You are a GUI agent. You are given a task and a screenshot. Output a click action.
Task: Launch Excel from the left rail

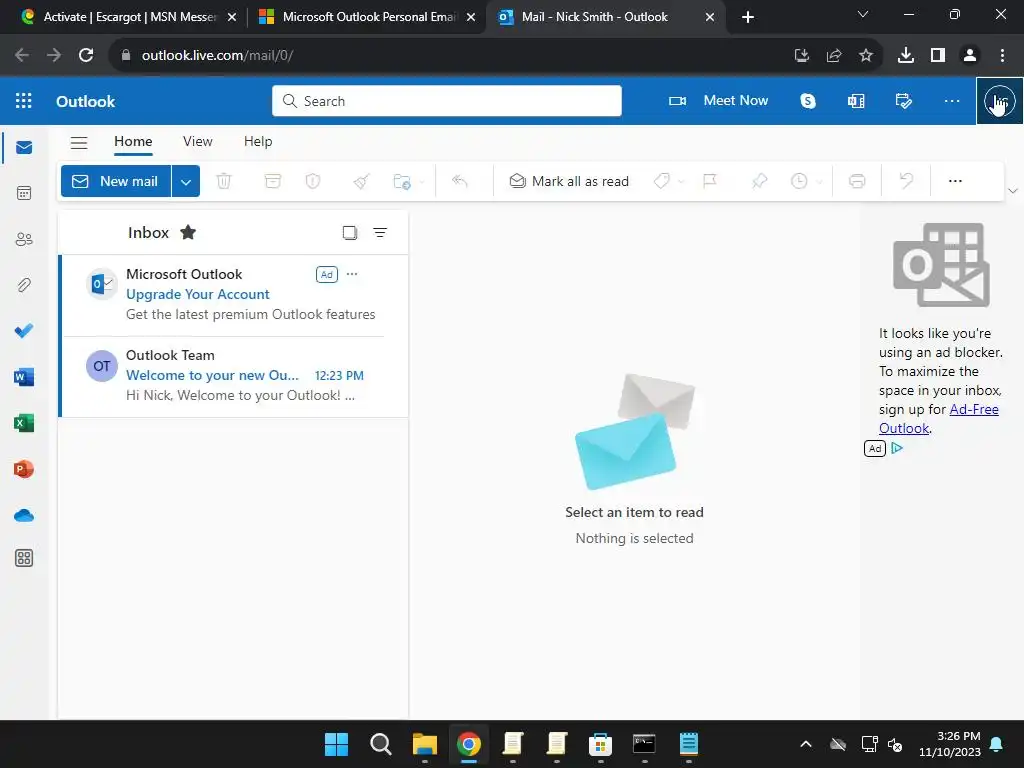pos(24,423)
